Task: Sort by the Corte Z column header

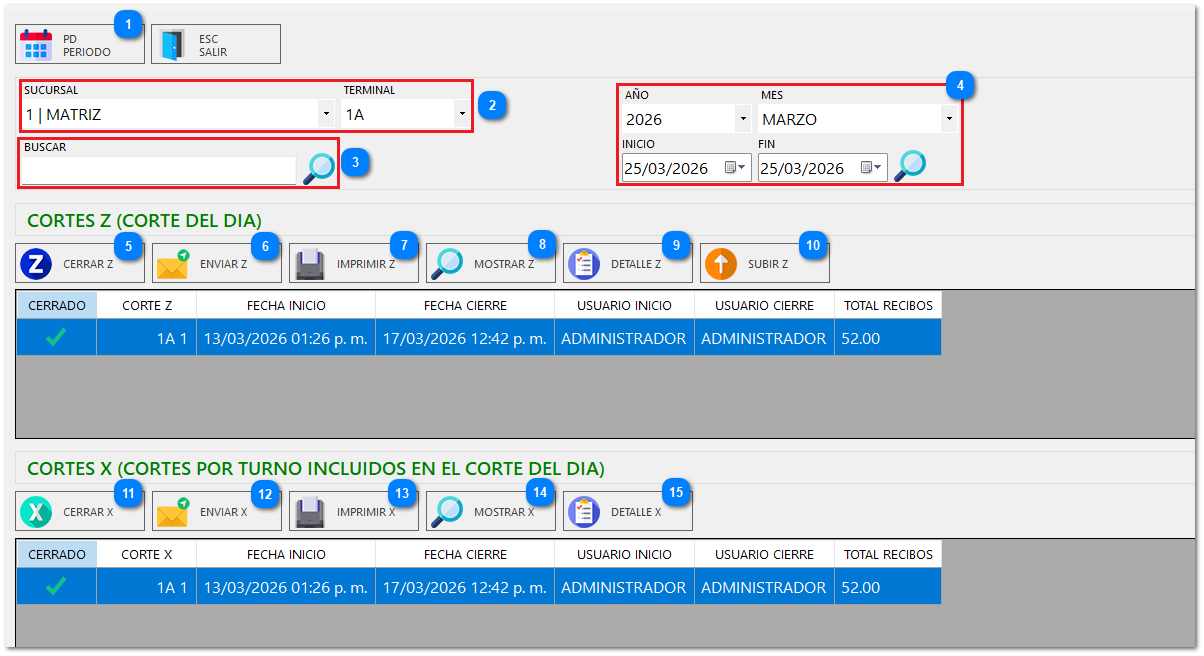Action: coord(147,305)
